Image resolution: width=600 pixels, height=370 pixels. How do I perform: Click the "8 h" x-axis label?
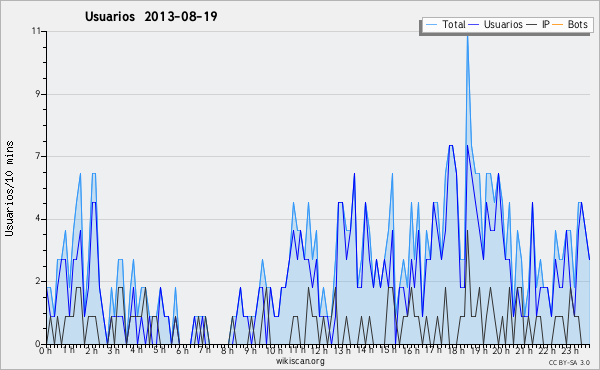click(227, 350)
